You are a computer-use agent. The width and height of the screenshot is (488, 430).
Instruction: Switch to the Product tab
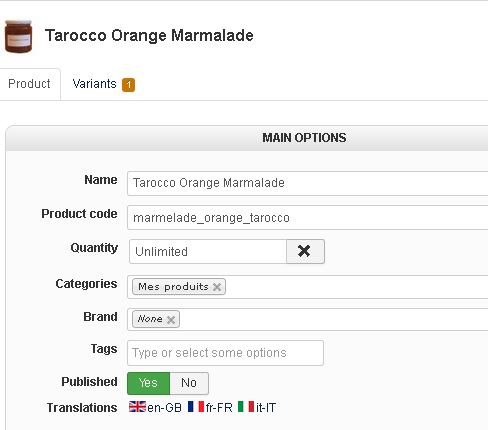pyautogui.click(x=30, y=84)
